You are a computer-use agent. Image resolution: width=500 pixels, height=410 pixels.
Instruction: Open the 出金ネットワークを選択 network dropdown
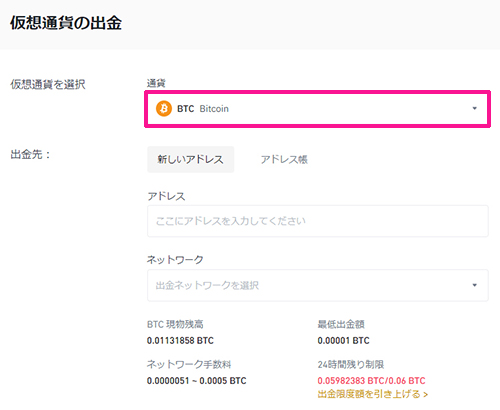(318, 285)
